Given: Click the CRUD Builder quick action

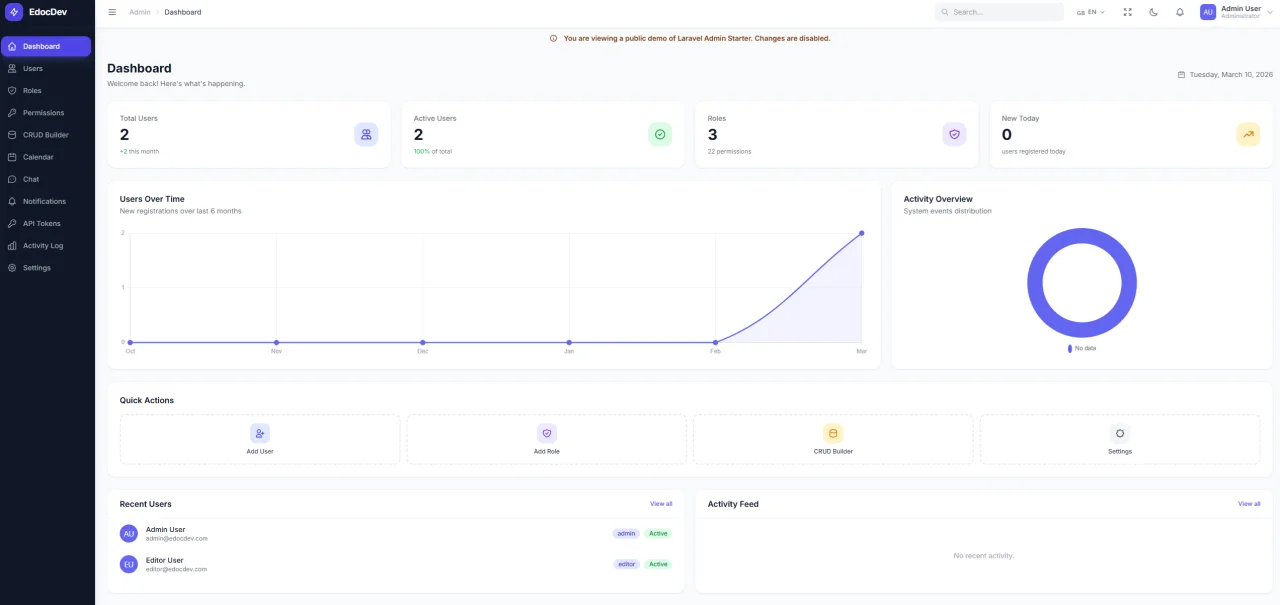Looking at the screenshot, I should click(x=833, y=439).
